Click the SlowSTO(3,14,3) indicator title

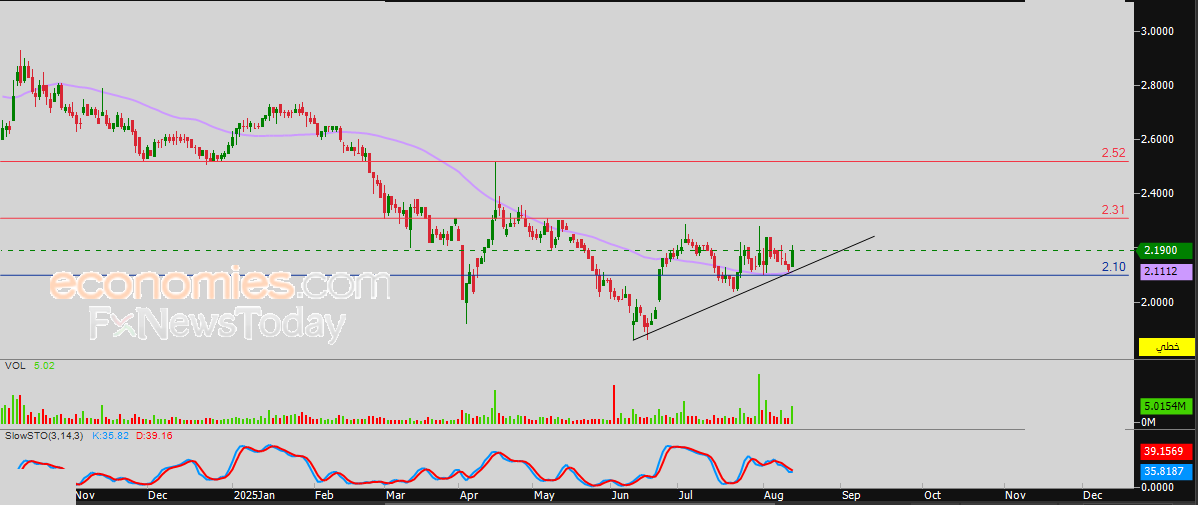[44, 435]
